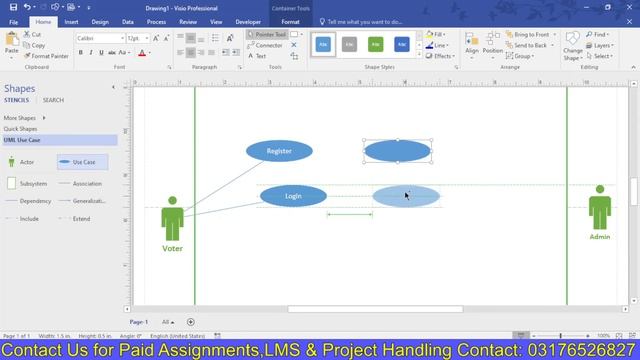Open the rectangle drawing tool dropdown
The height and width of the screenshot is (360, 640).
[302, 35]
